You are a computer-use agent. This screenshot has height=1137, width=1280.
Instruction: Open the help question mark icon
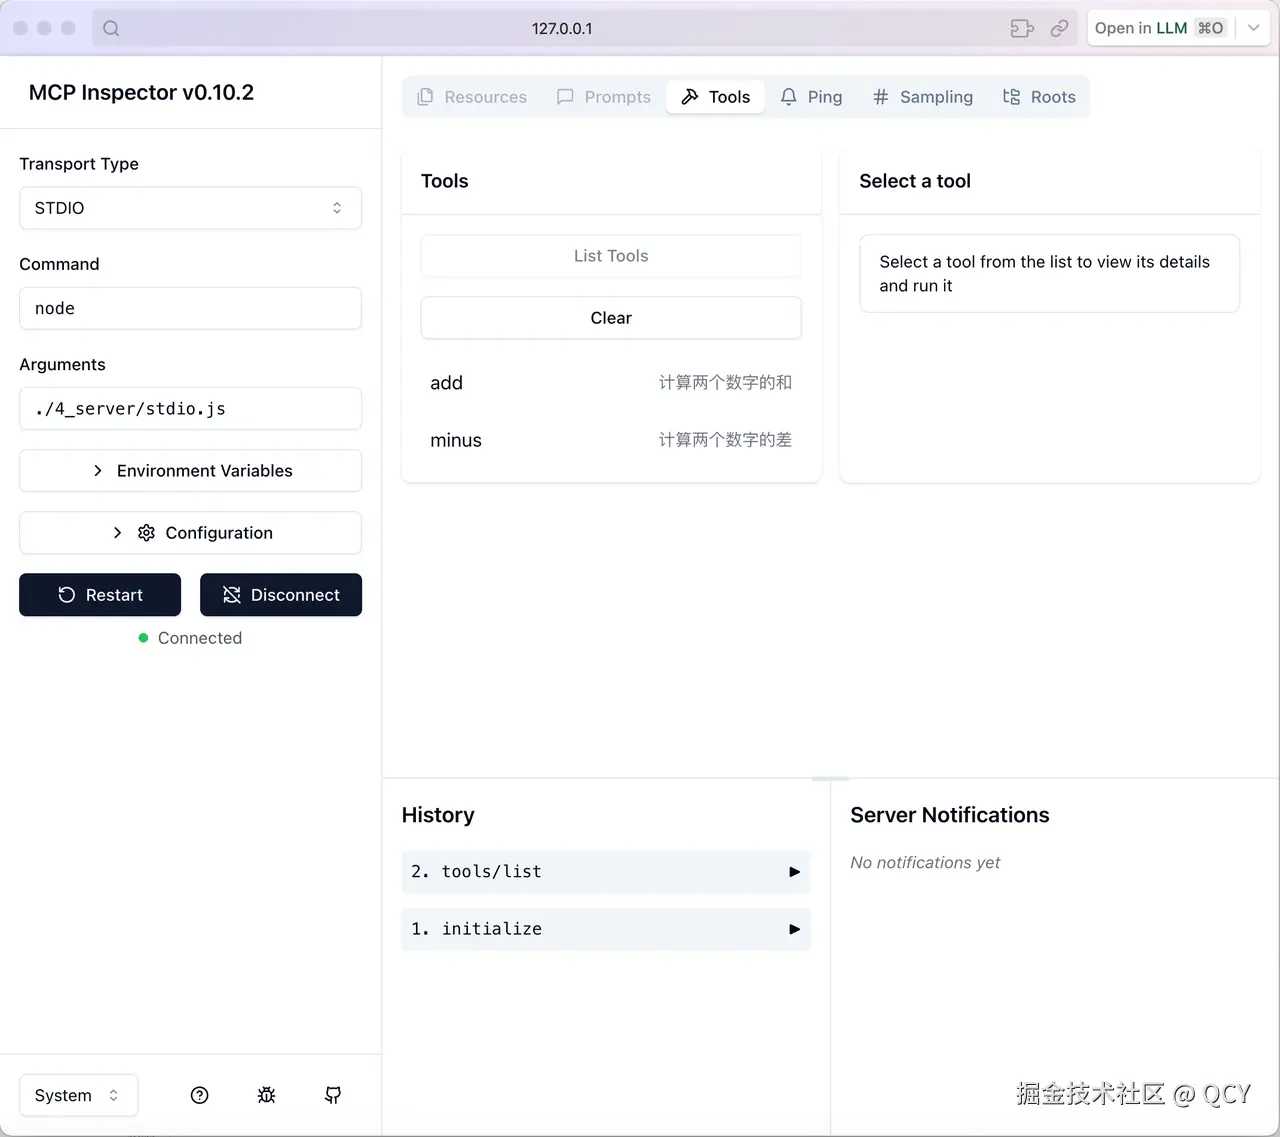[200, 1095]
